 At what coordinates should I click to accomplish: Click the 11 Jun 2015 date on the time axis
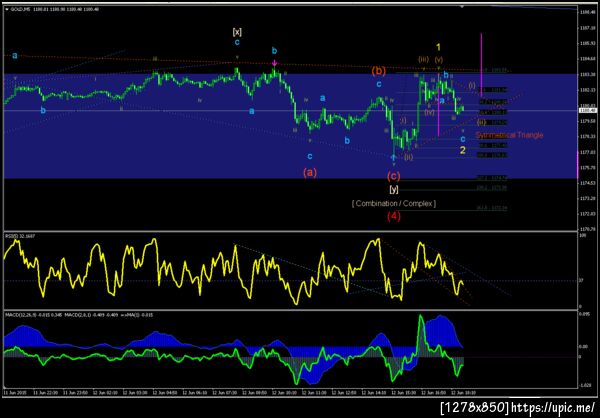(x=13, y=393)
